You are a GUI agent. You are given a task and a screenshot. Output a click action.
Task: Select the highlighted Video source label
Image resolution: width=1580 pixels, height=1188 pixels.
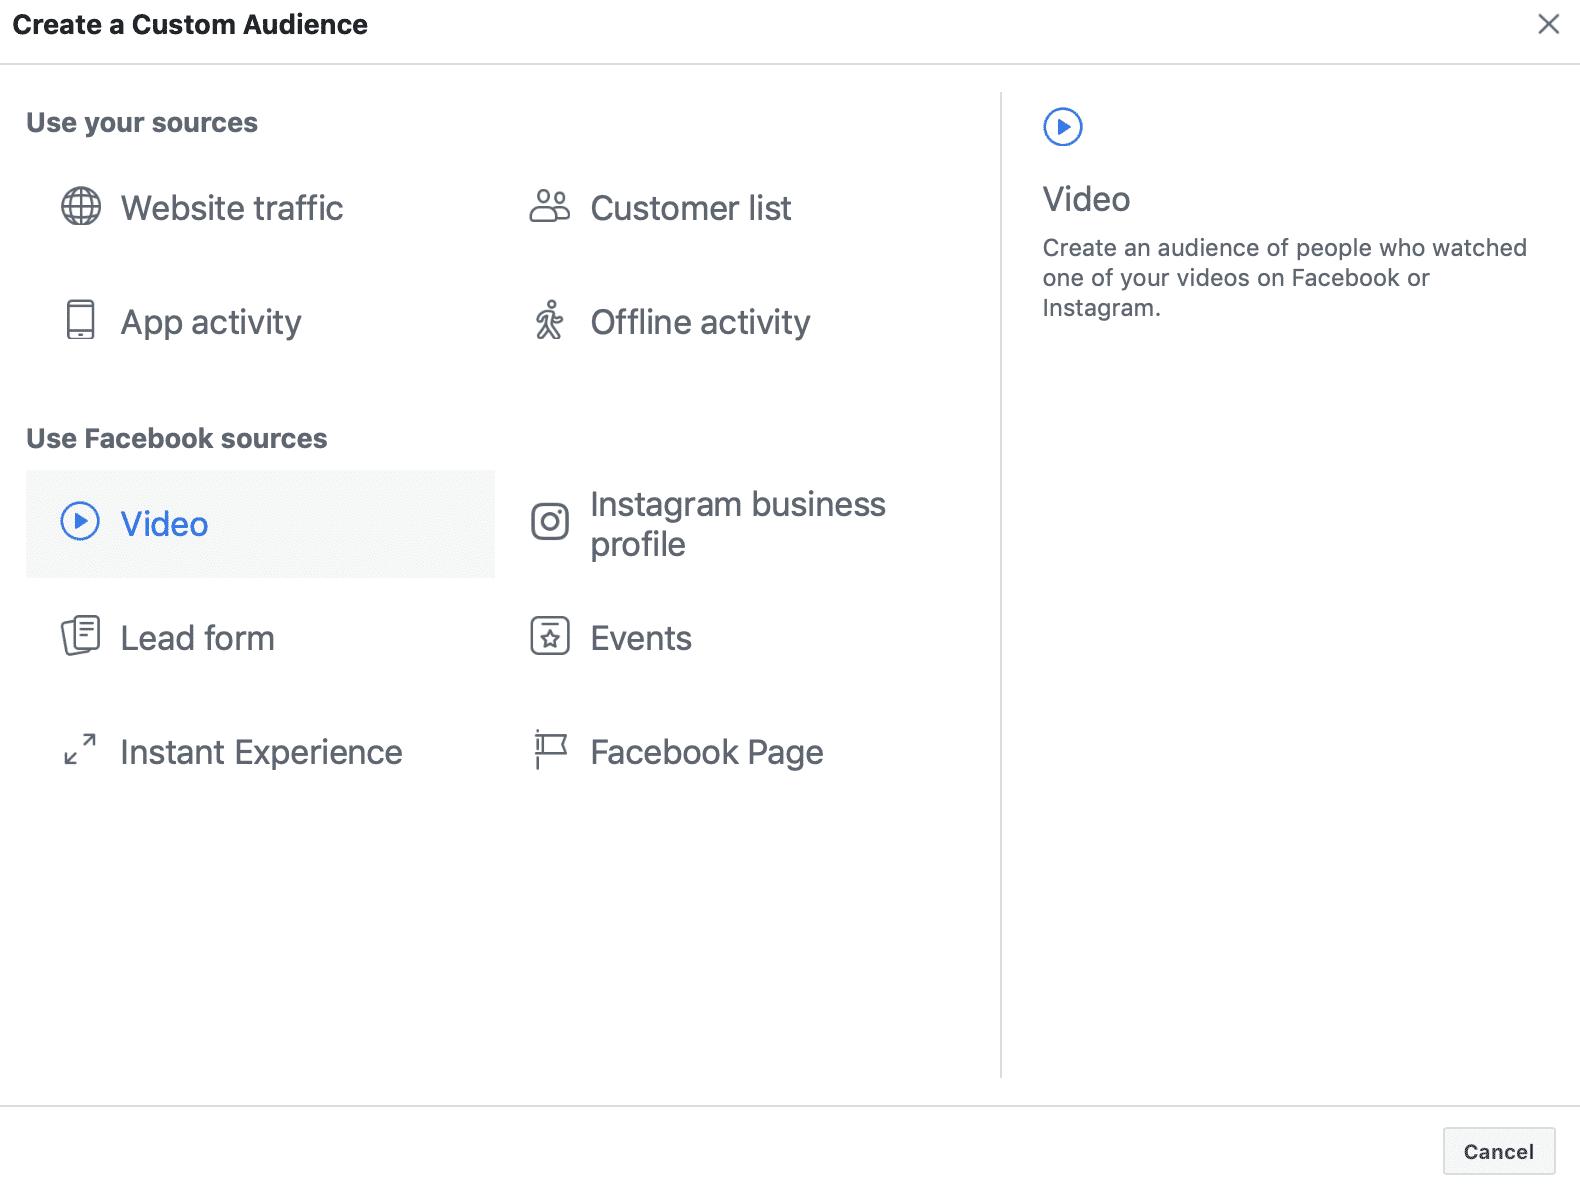click(x=164, y=524)
